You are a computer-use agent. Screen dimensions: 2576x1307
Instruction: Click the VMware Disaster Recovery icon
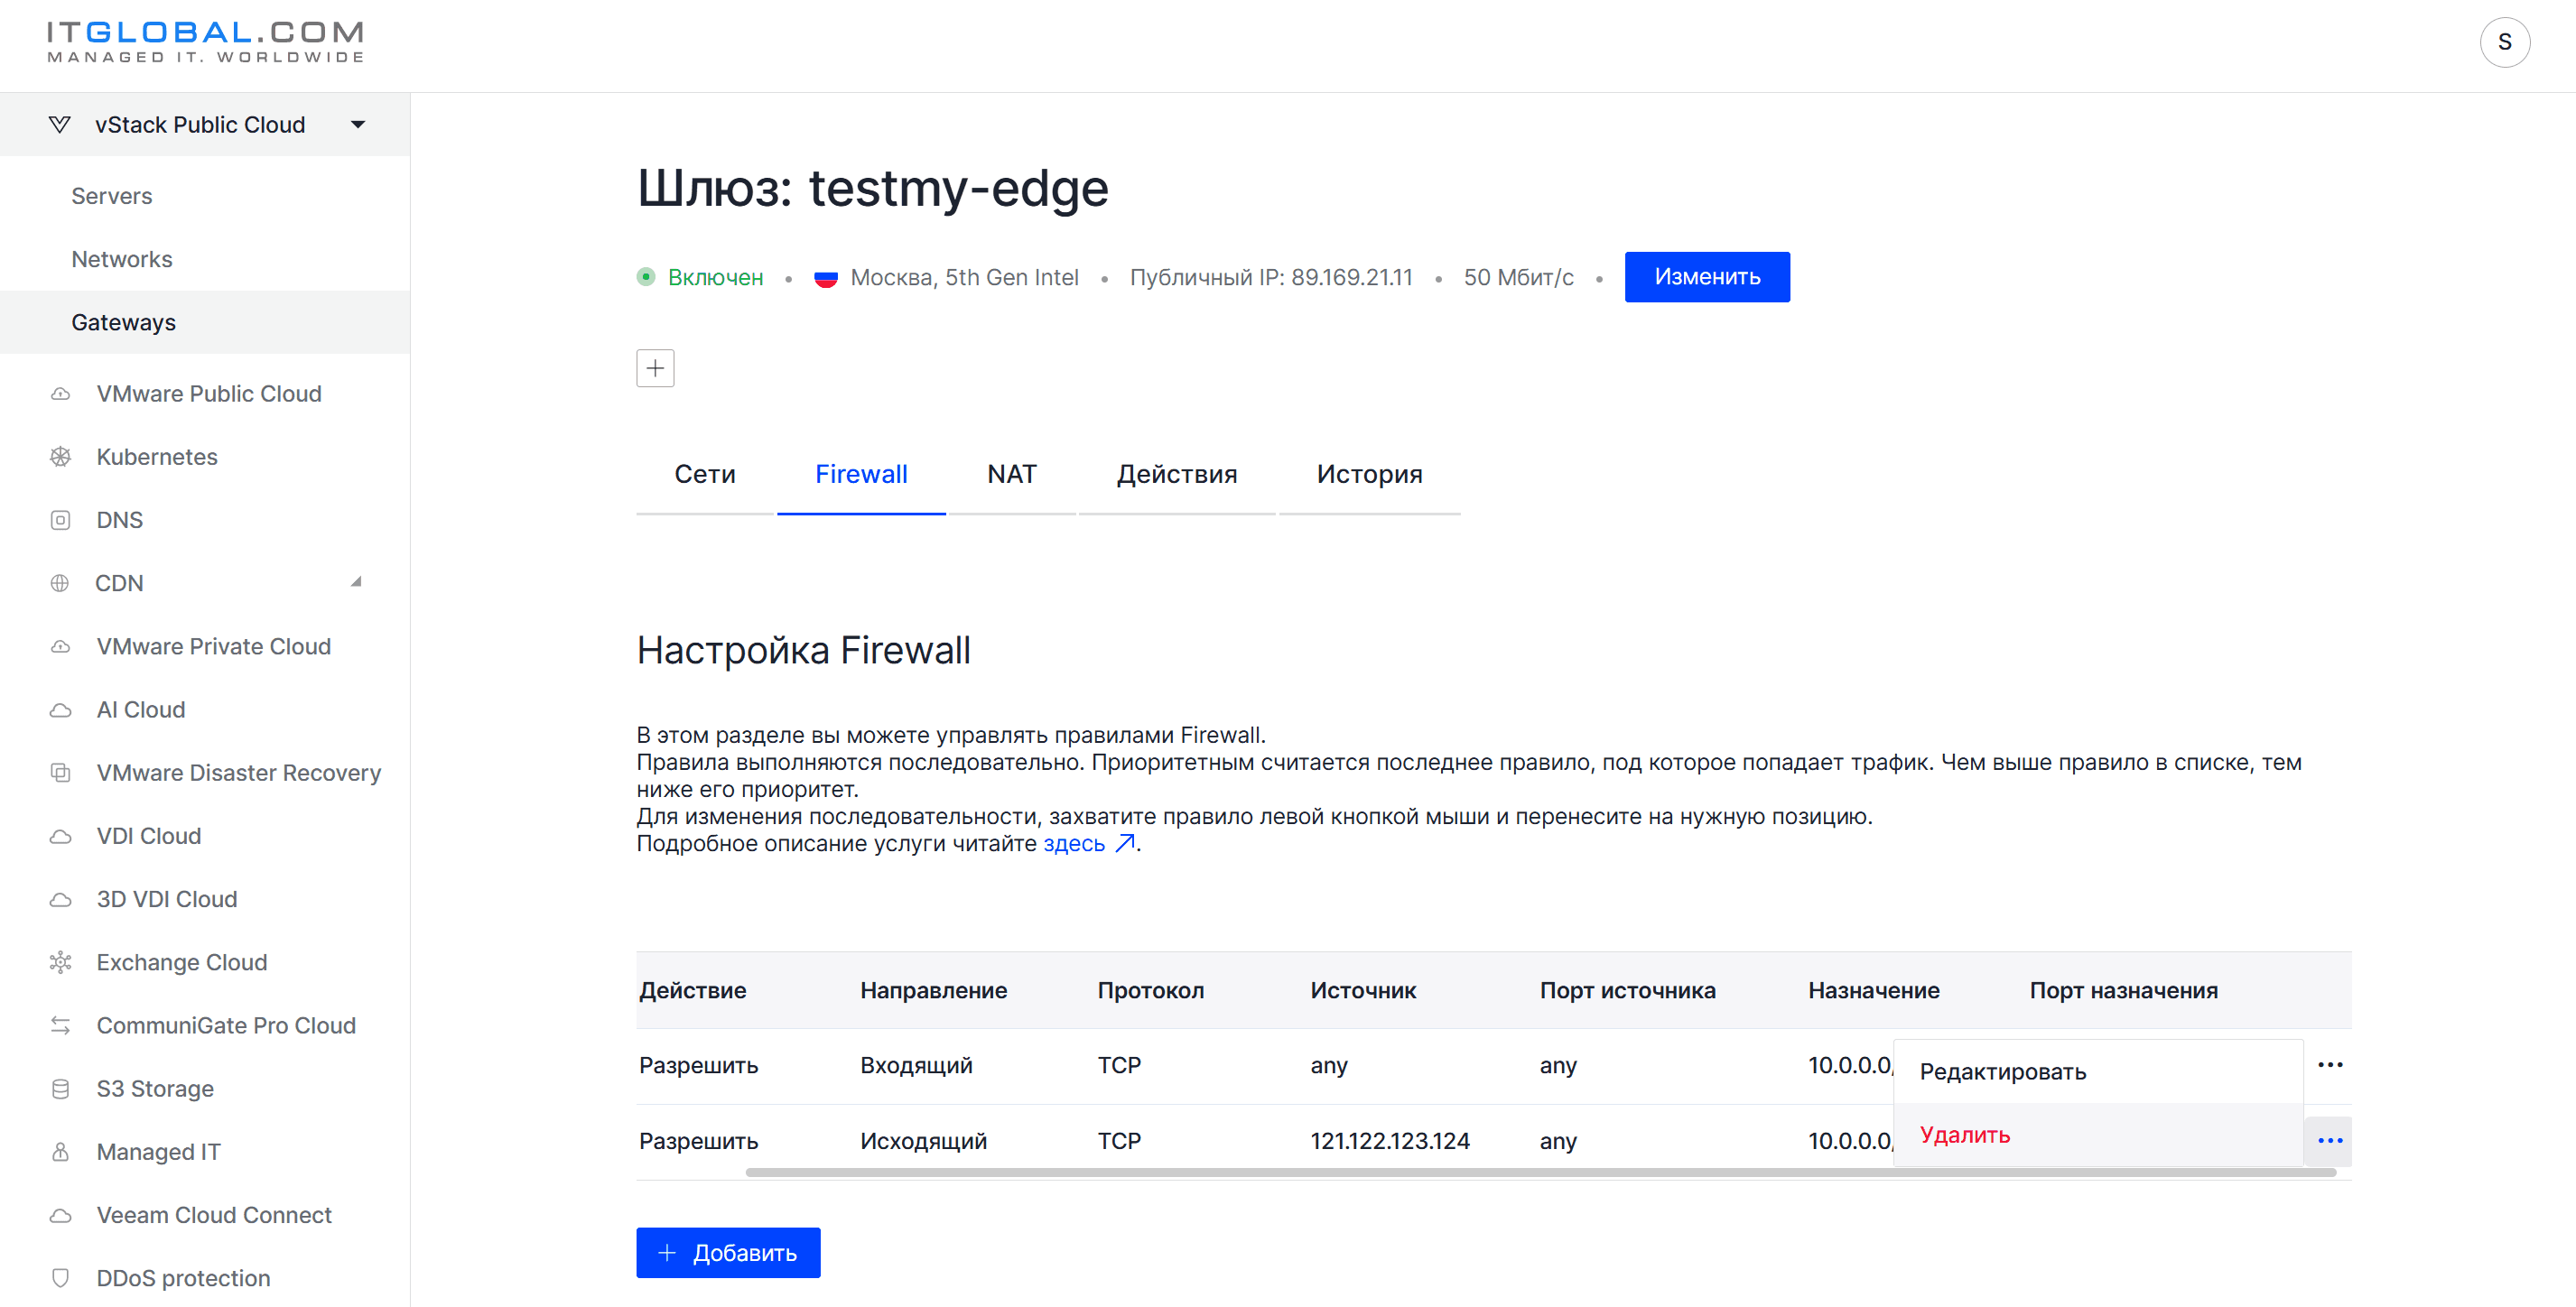click(60, 773)
